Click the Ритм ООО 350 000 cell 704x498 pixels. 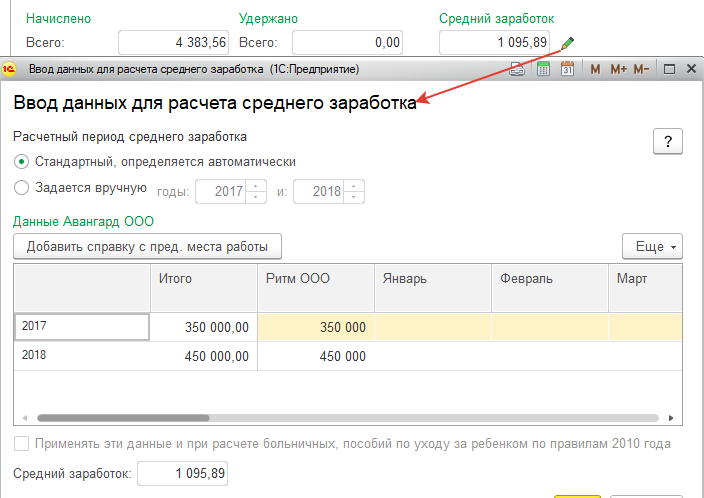(x=316, y=327)
